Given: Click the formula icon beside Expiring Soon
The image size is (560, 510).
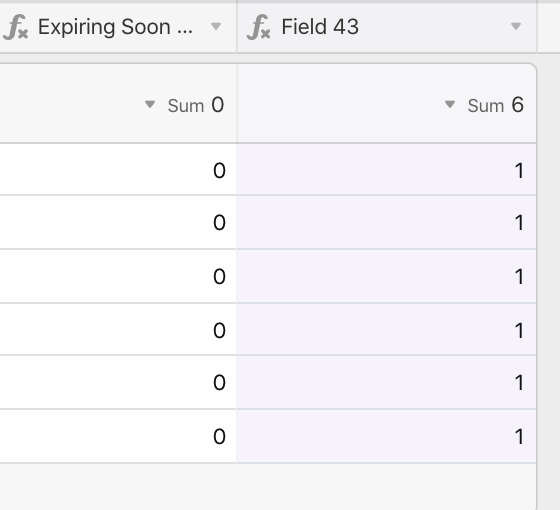Looking at the screenshot, I should tap(15, 27).
